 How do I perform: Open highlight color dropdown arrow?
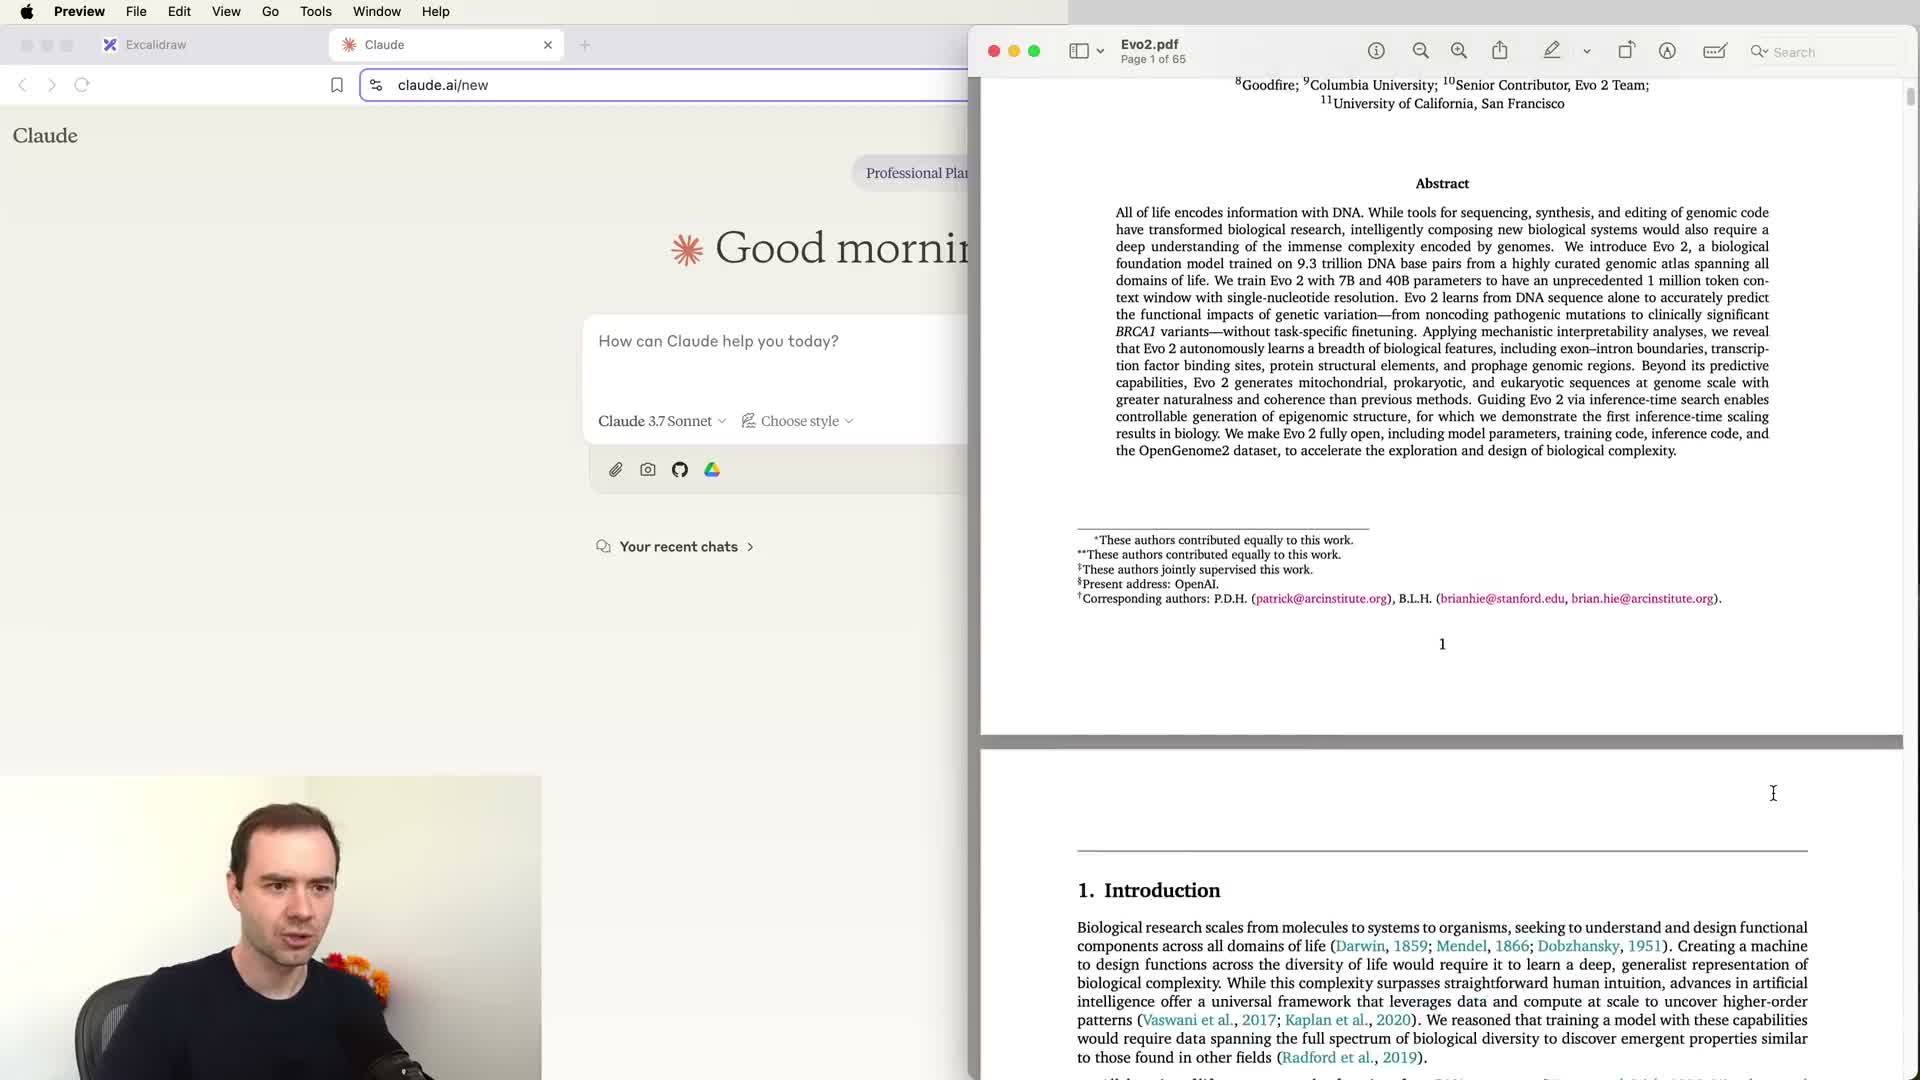click(x=1587, y=51)
